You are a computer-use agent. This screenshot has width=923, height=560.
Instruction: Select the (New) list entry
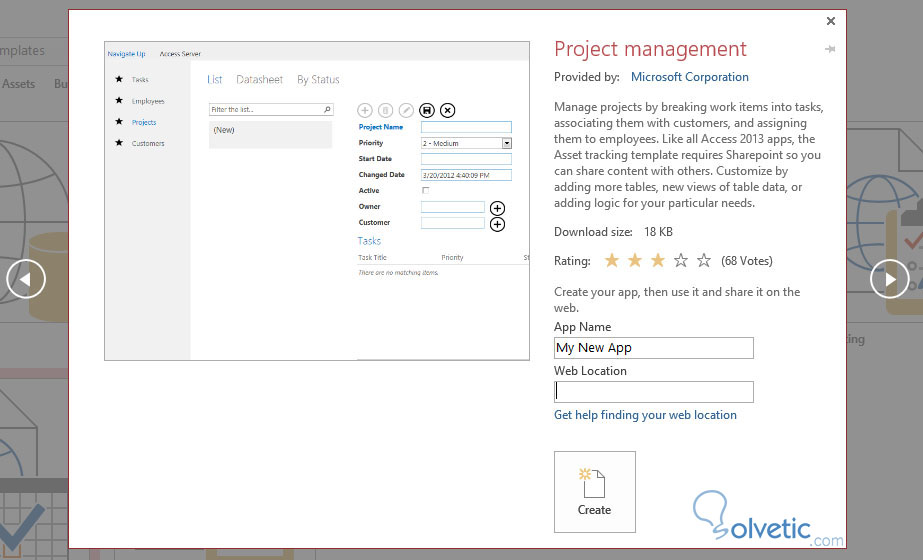point(270,134)
